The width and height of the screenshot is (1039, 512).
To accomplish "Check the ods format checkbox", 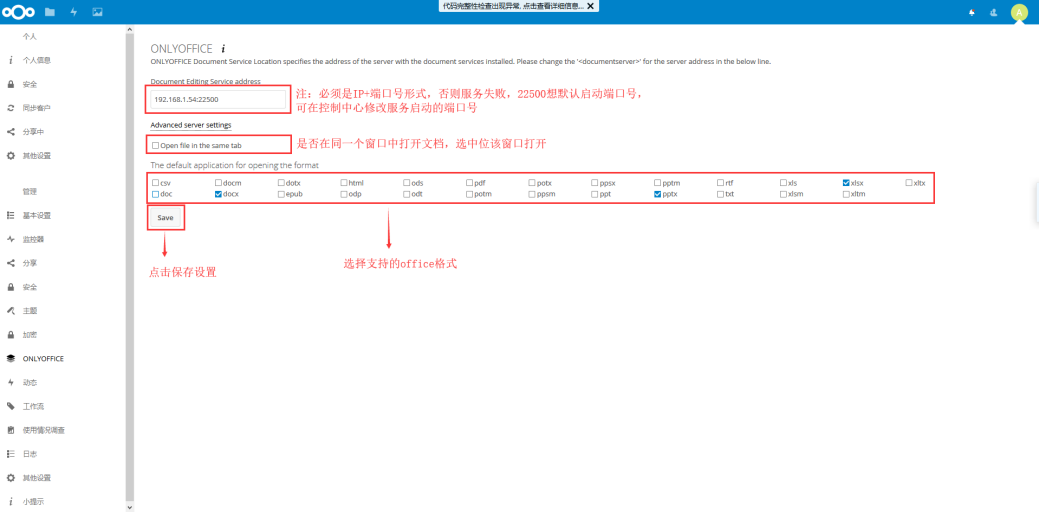I will click(406, 183).
